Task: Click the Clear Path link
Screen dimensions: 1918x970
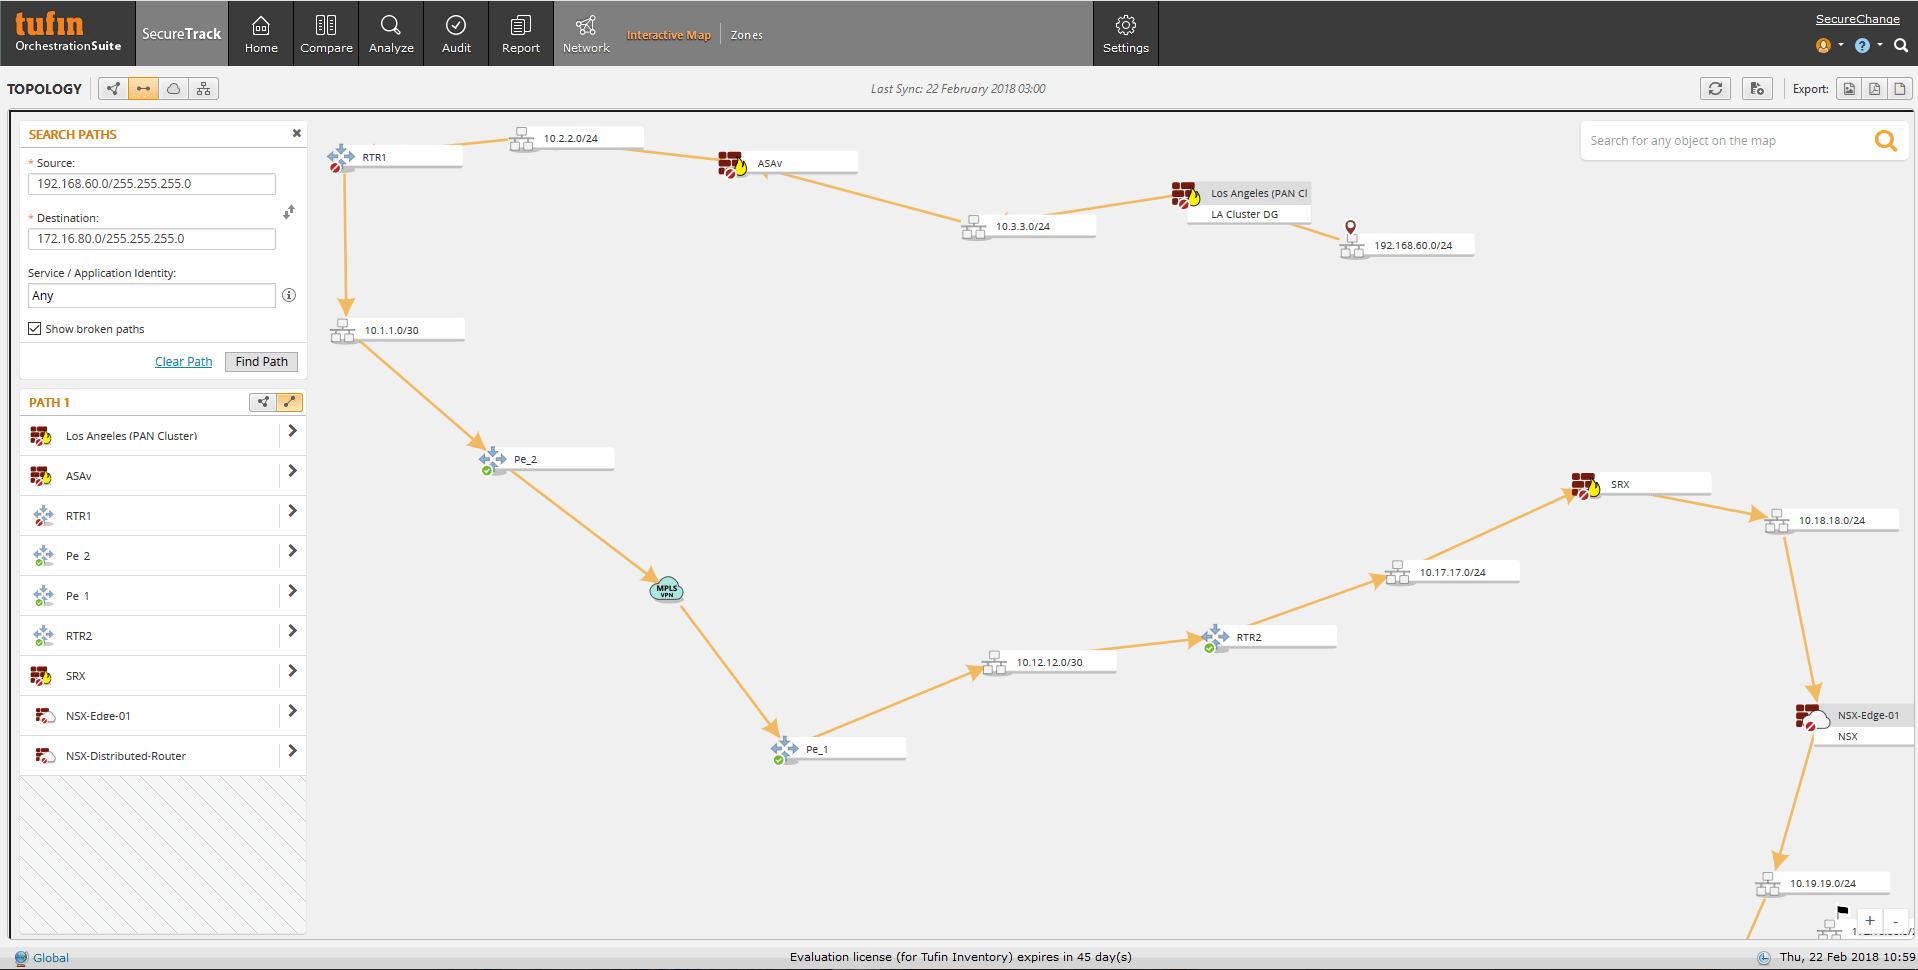Action: click(x=183, y=361)
